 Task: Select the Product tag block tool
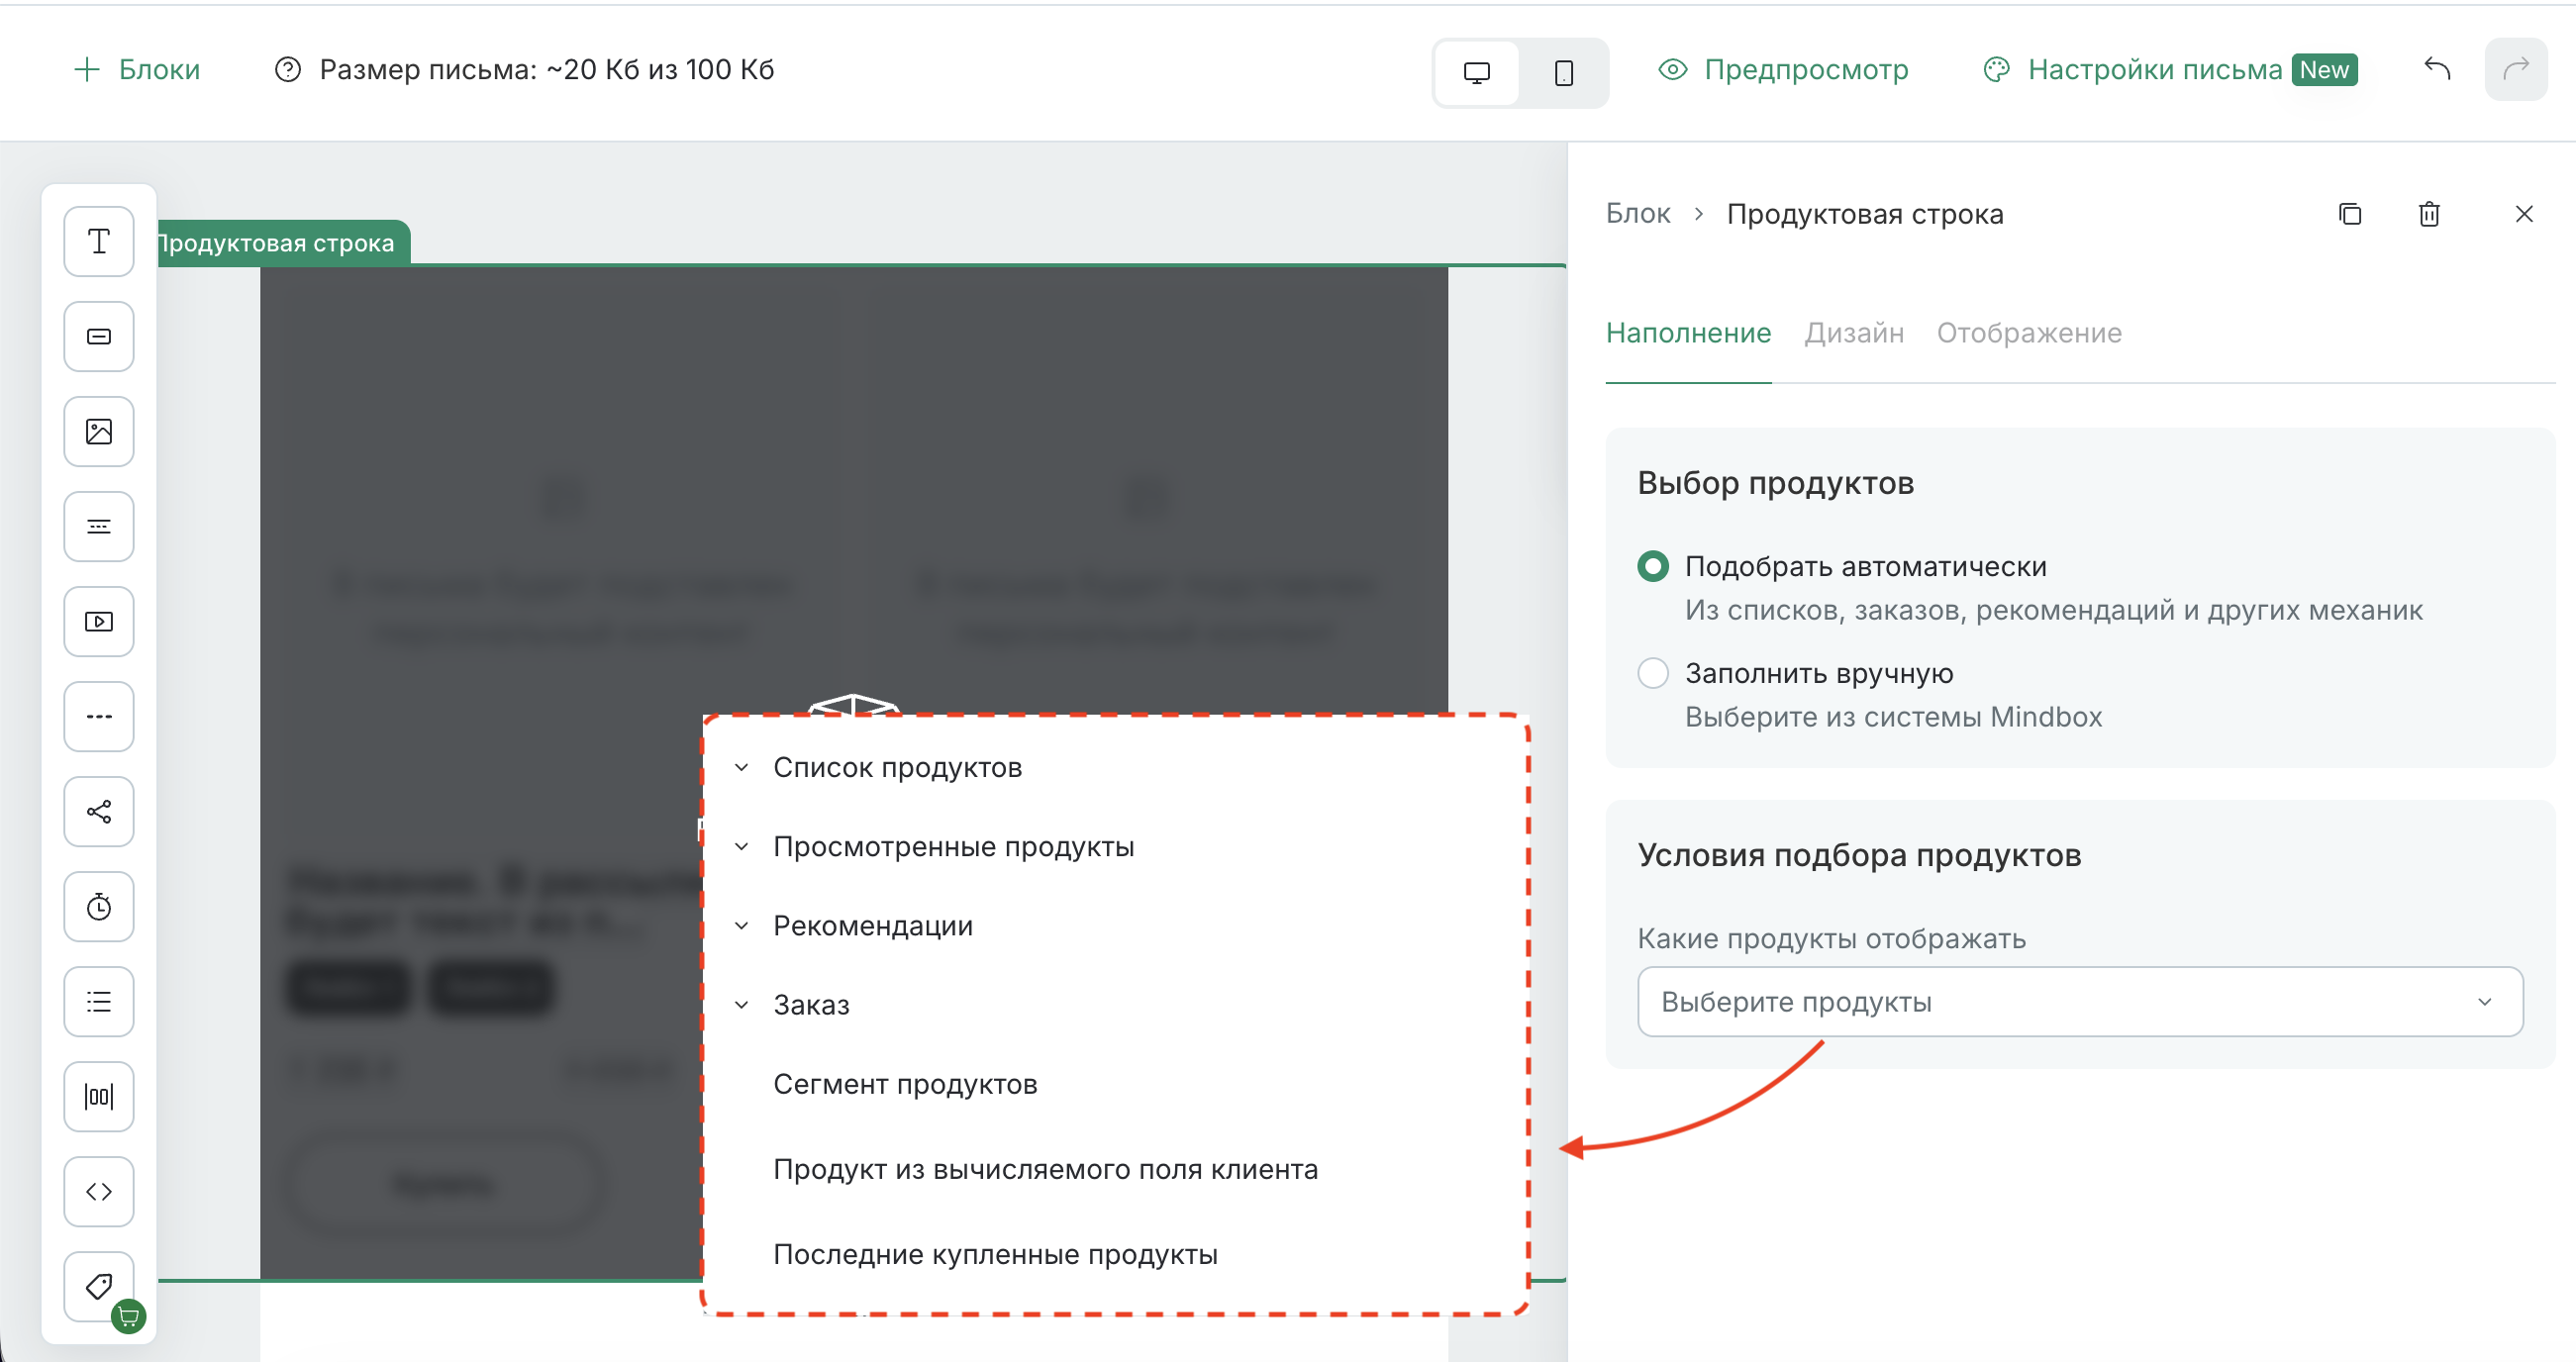(99, 1286)
